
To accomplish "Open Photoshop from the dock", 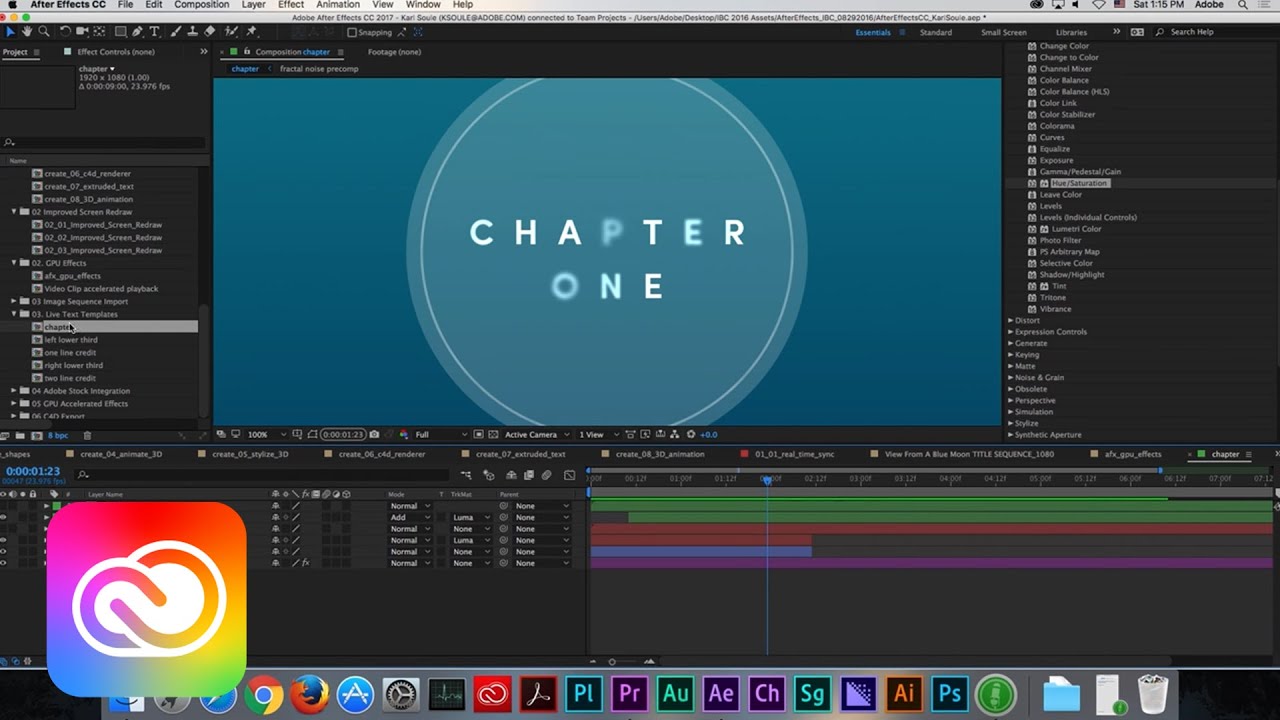I will pyautogui.click(x=950, y=693).
